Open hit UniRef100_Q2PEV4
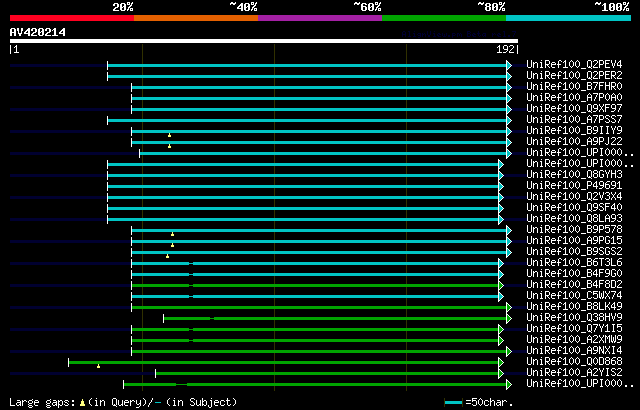This screenshot has width=640, height=410. click(574, 64)
